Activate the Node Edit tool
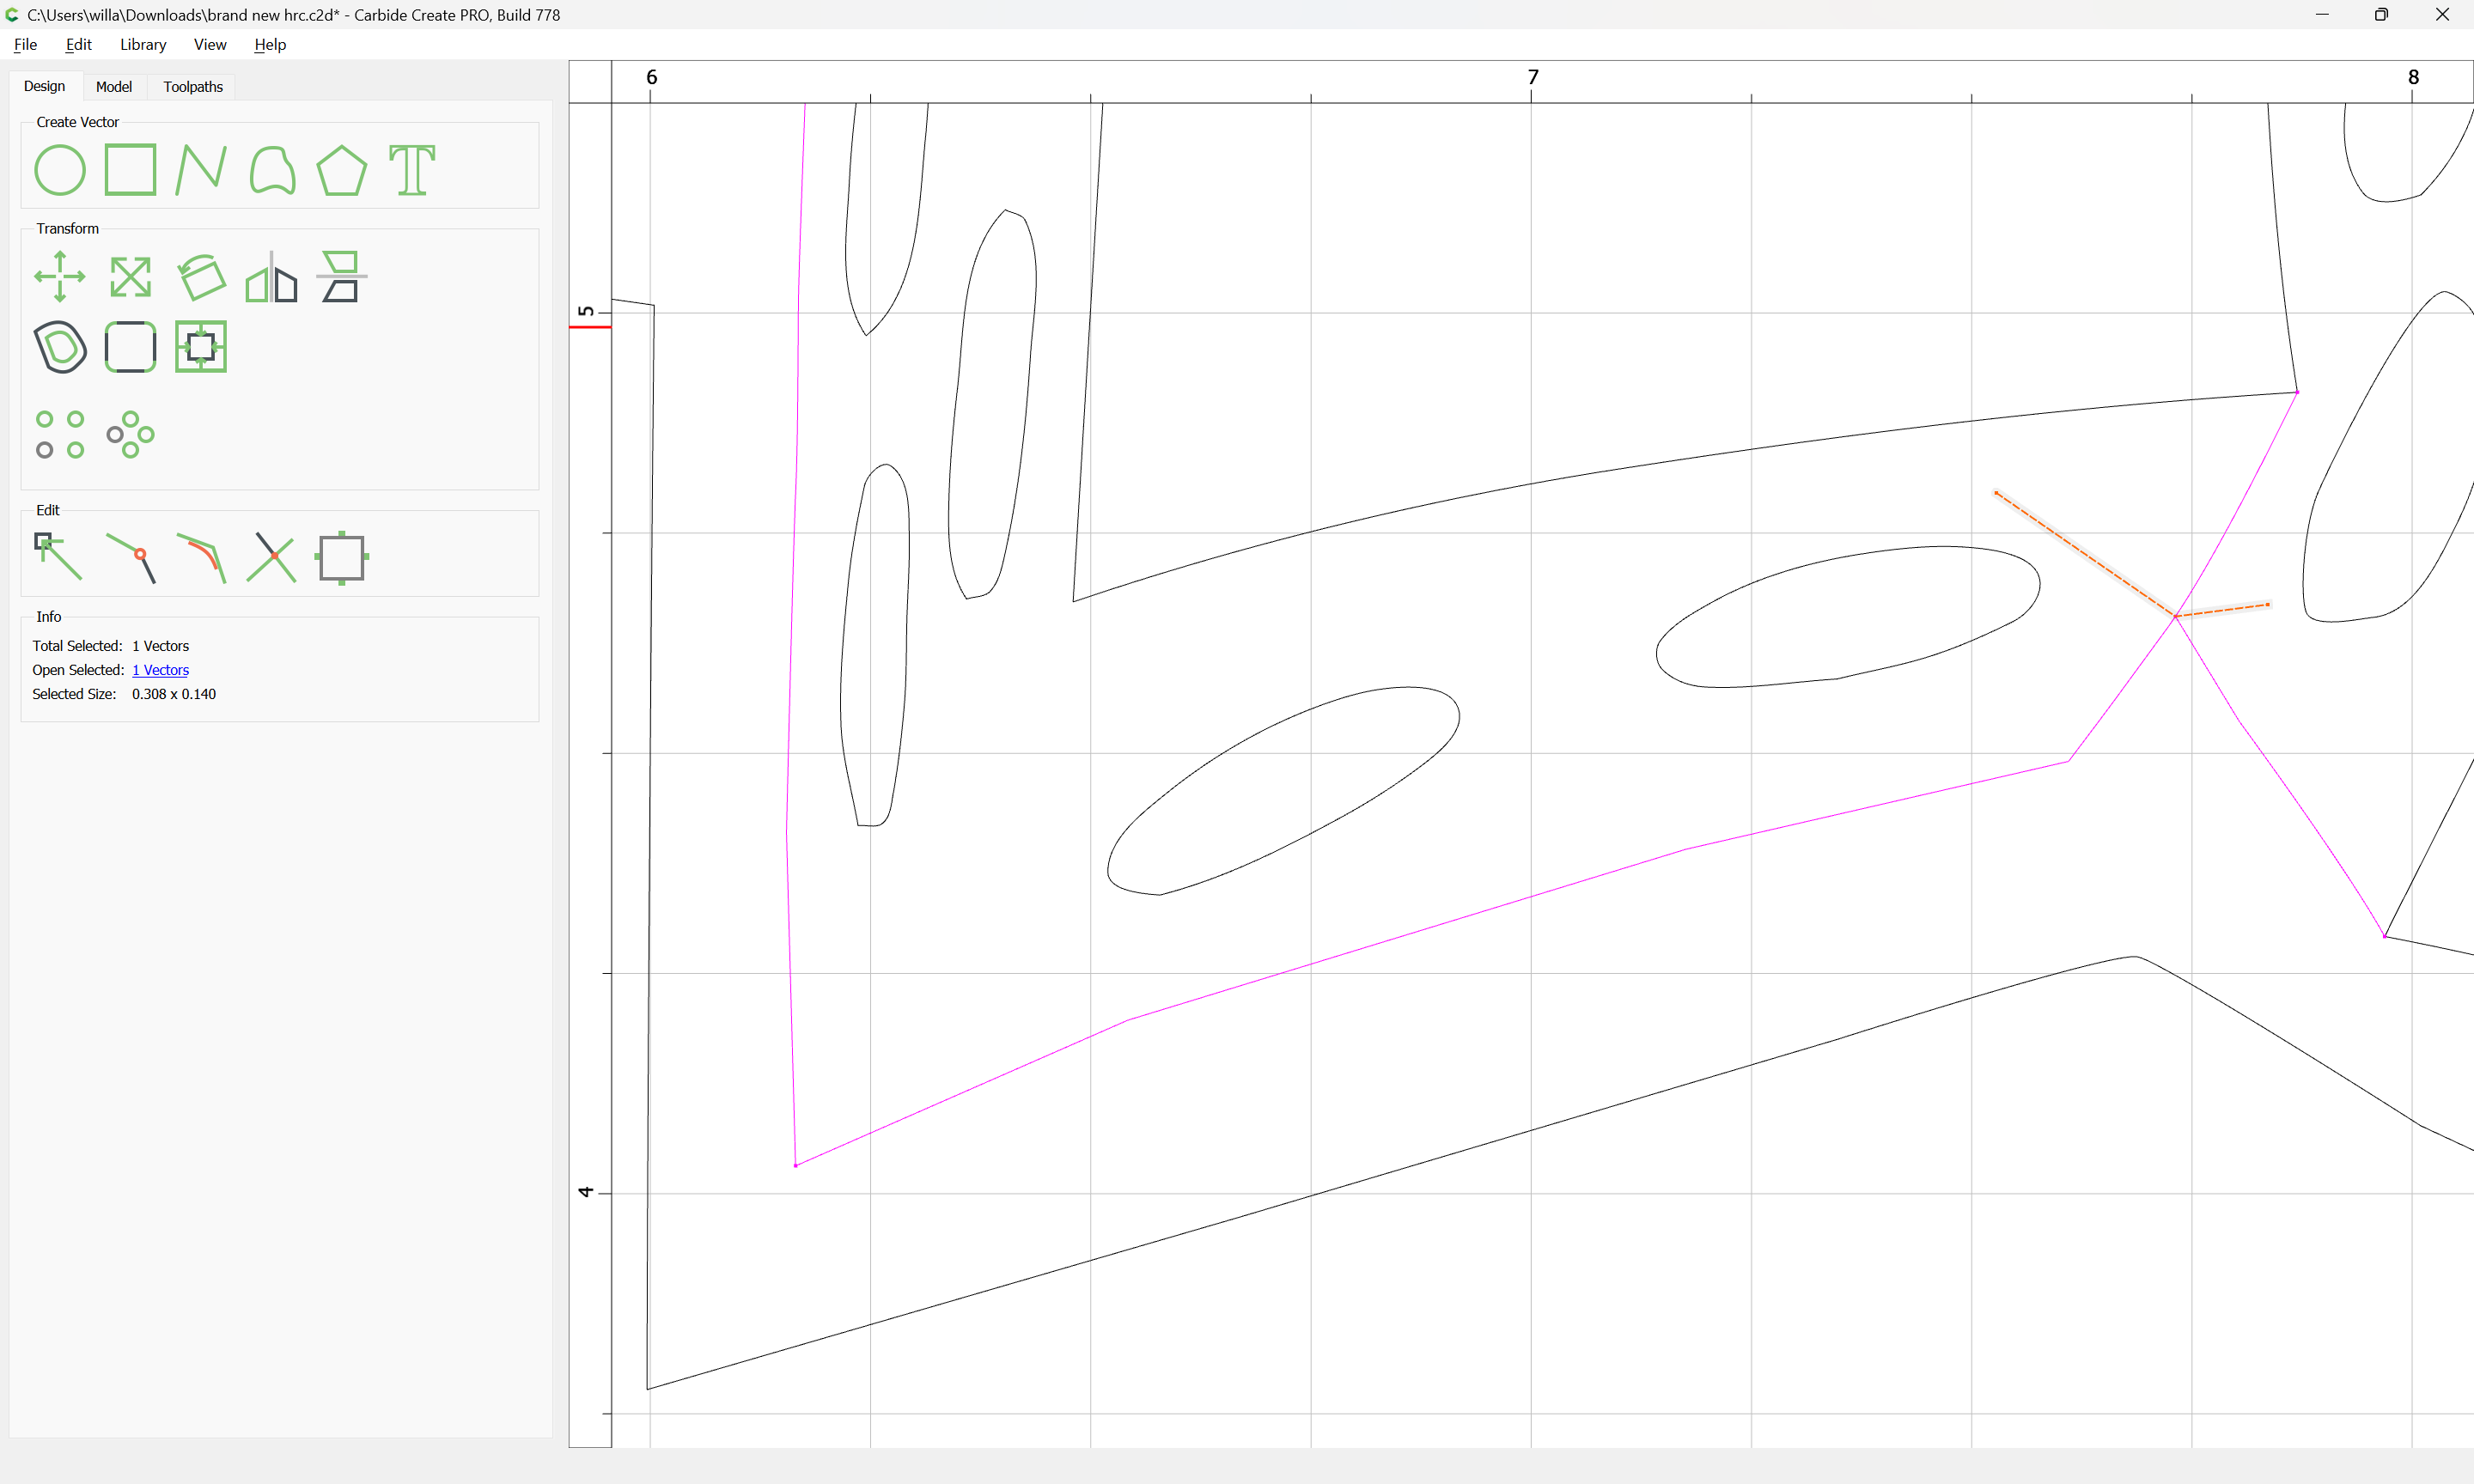 click(x=58, y=557)
